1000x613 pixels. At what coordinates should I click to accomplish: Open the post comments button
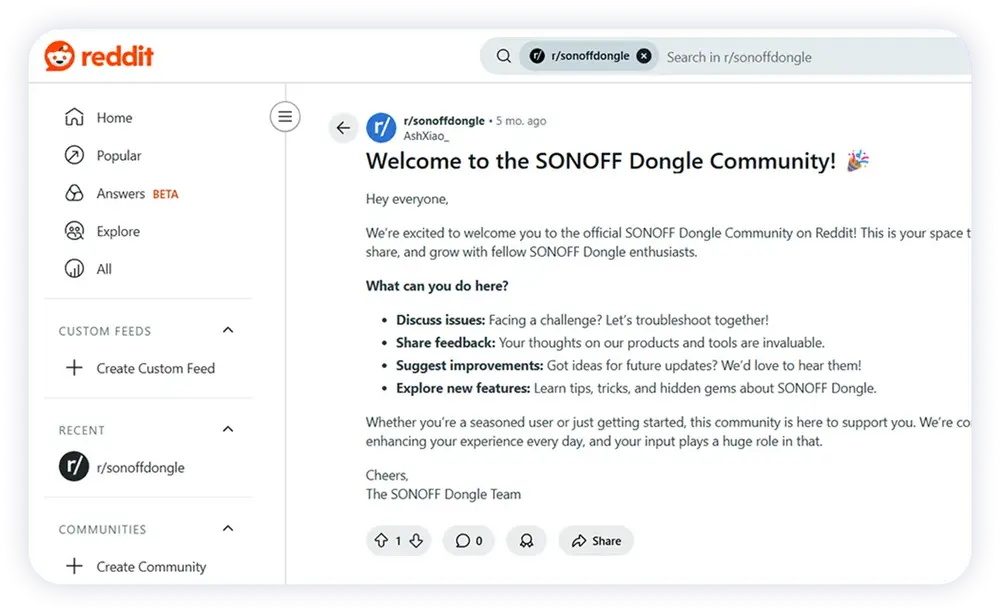click(x=469, y=541)
